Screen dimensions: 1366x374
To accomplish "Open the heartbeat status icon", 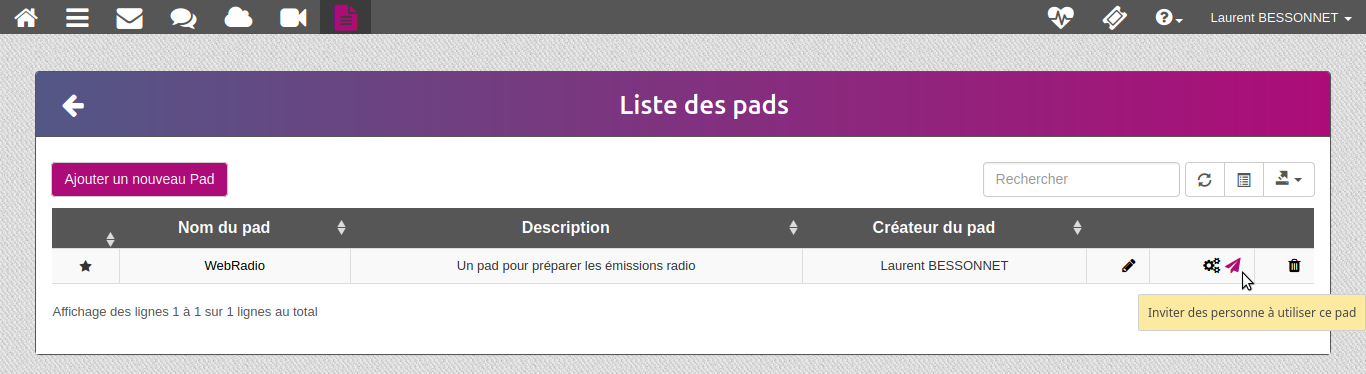I will pos(1060,17).
